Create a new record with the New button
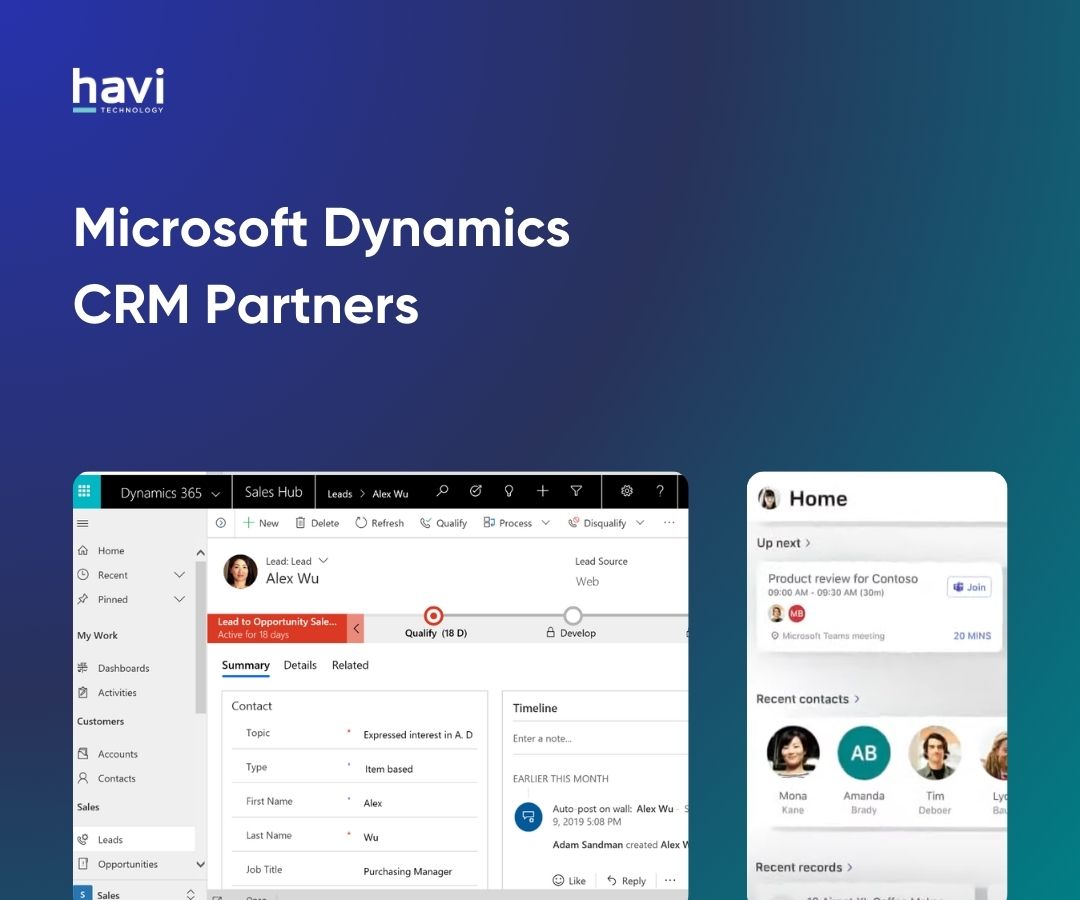This screenshot has height=900, width=1080. 260,522
